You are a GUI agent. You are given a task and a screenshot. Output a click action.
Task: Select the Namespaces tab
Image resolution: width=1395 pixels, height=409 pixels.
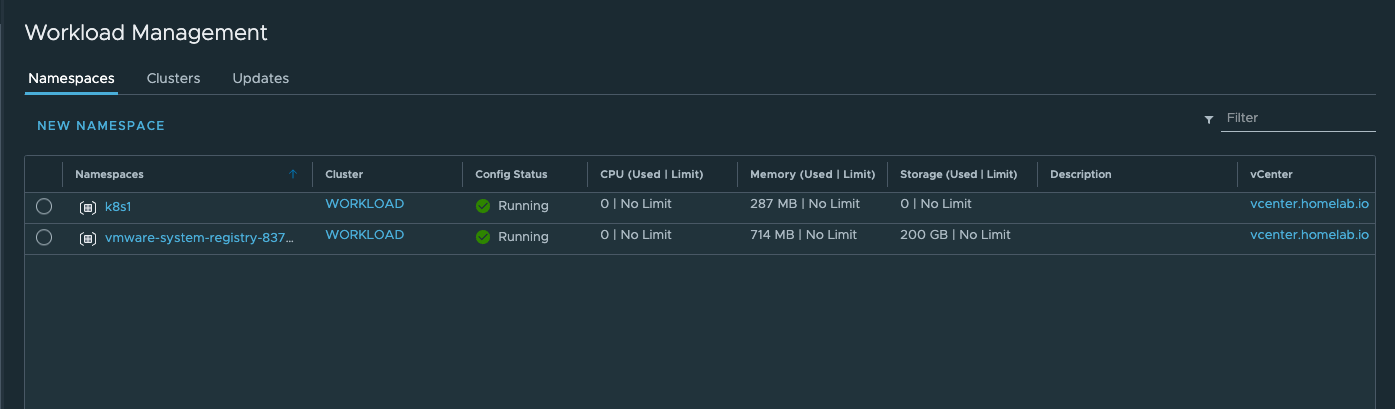(71, 78)
